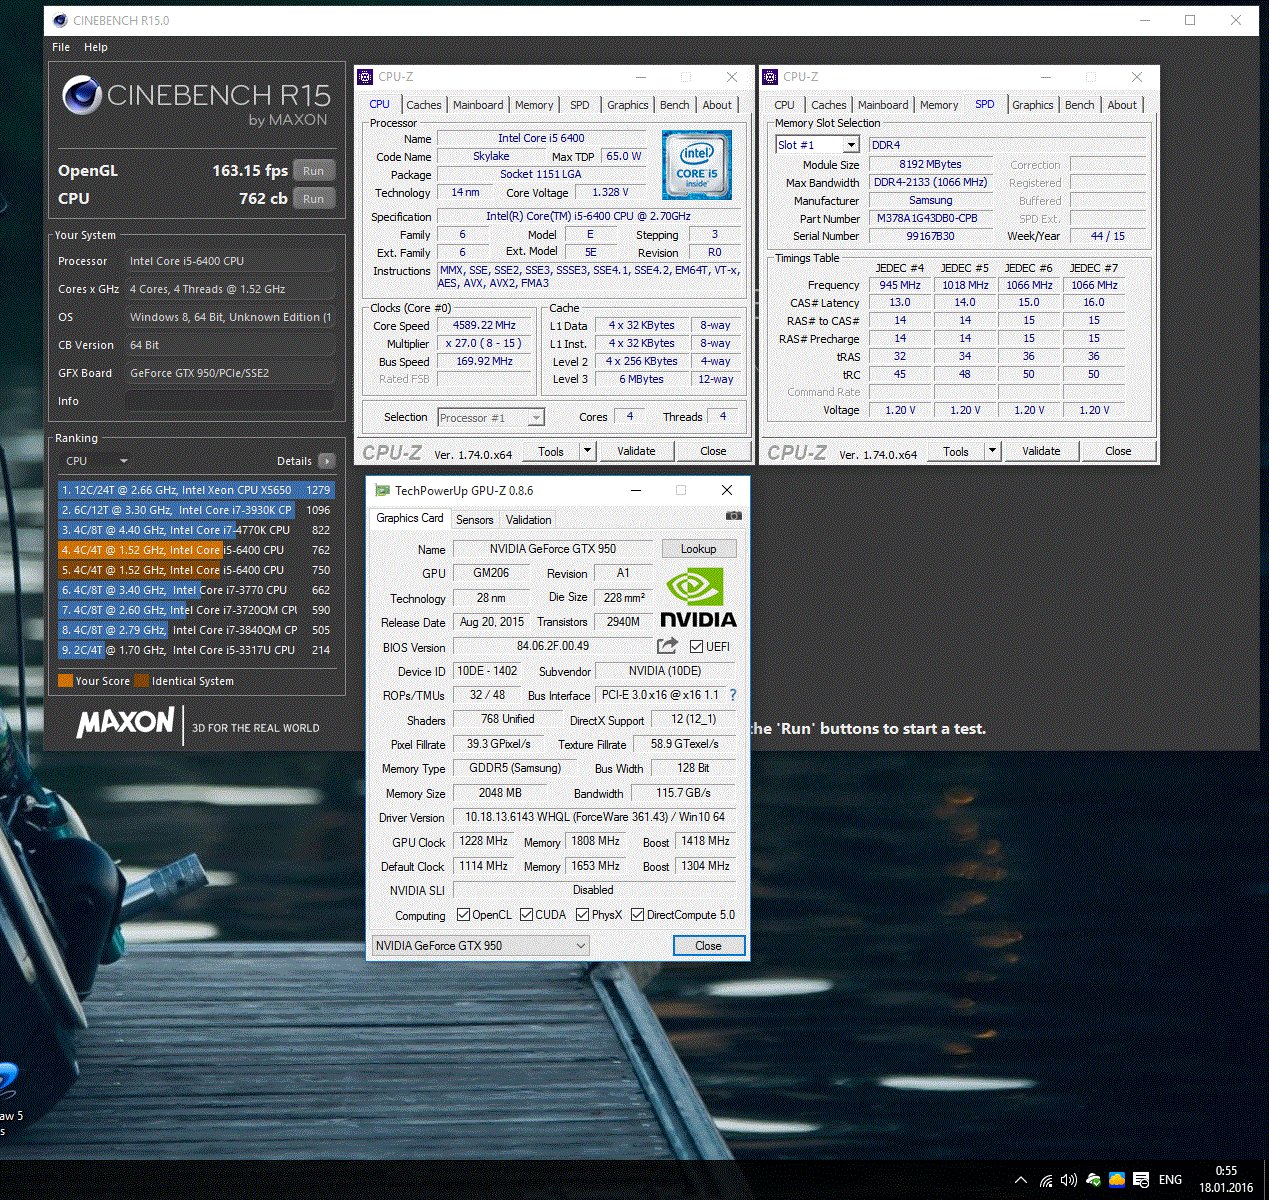Open the Ranking CPU dropdown in Cinebench

point(97,461)
